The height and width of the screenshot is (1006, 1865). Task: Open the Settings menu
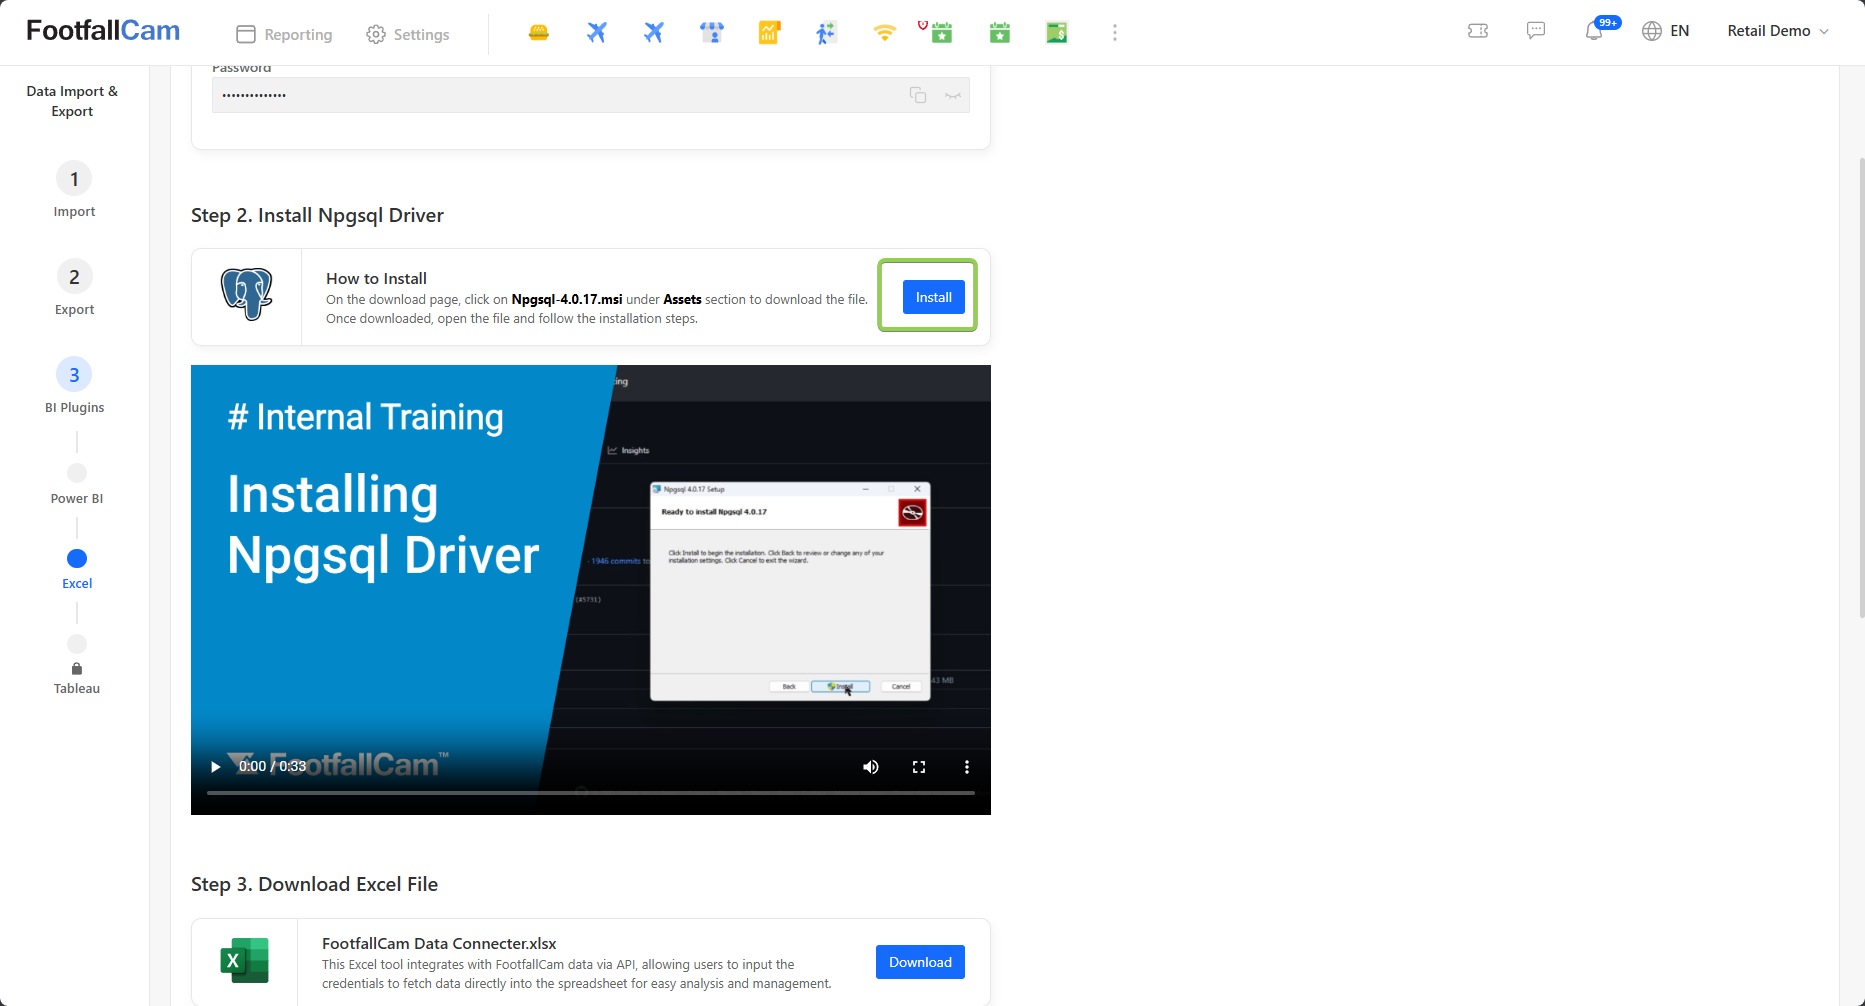tap(408, 34)
